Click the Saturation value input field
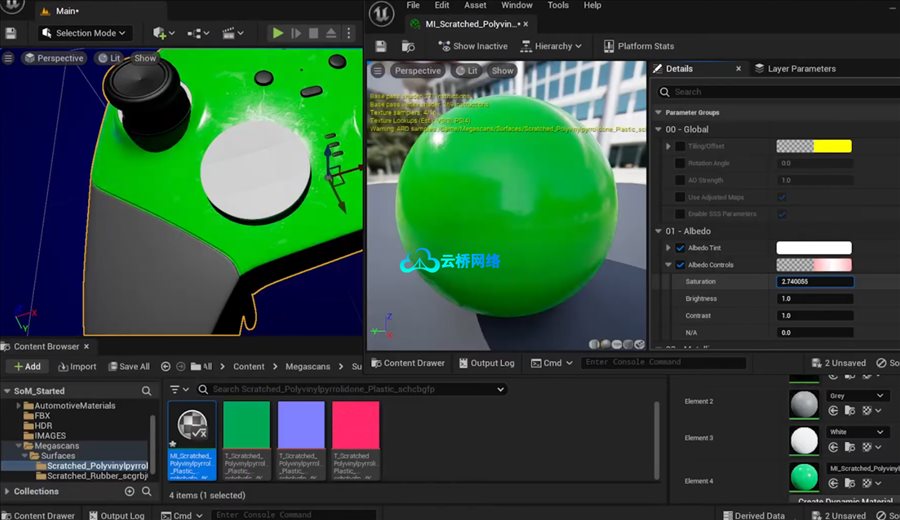The height and width of the screenshot is (520, 900). tap(815, 282)
